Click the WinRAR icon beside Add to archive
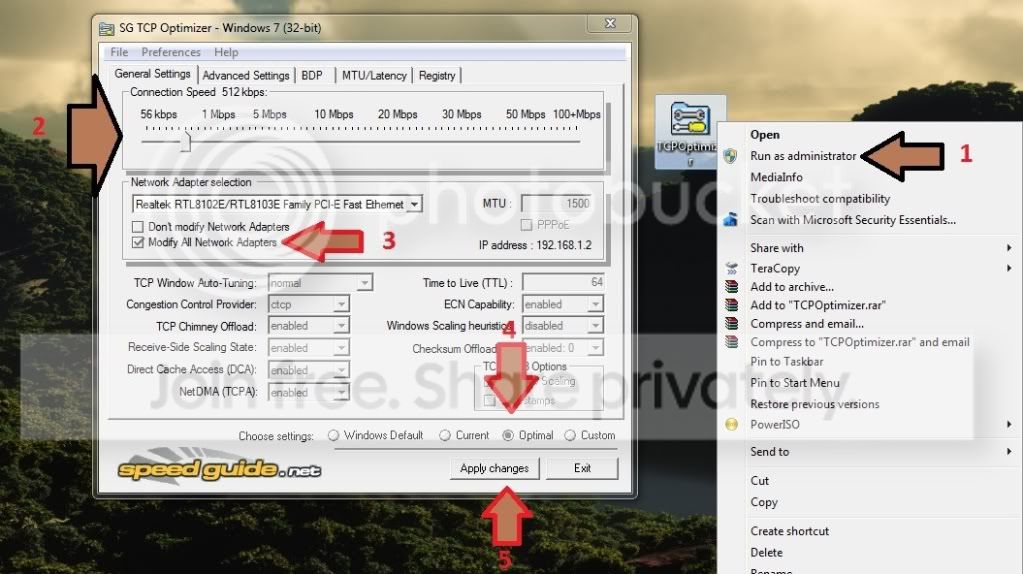This screenshot has width=1023, height=574. click(x=731, y=286)
